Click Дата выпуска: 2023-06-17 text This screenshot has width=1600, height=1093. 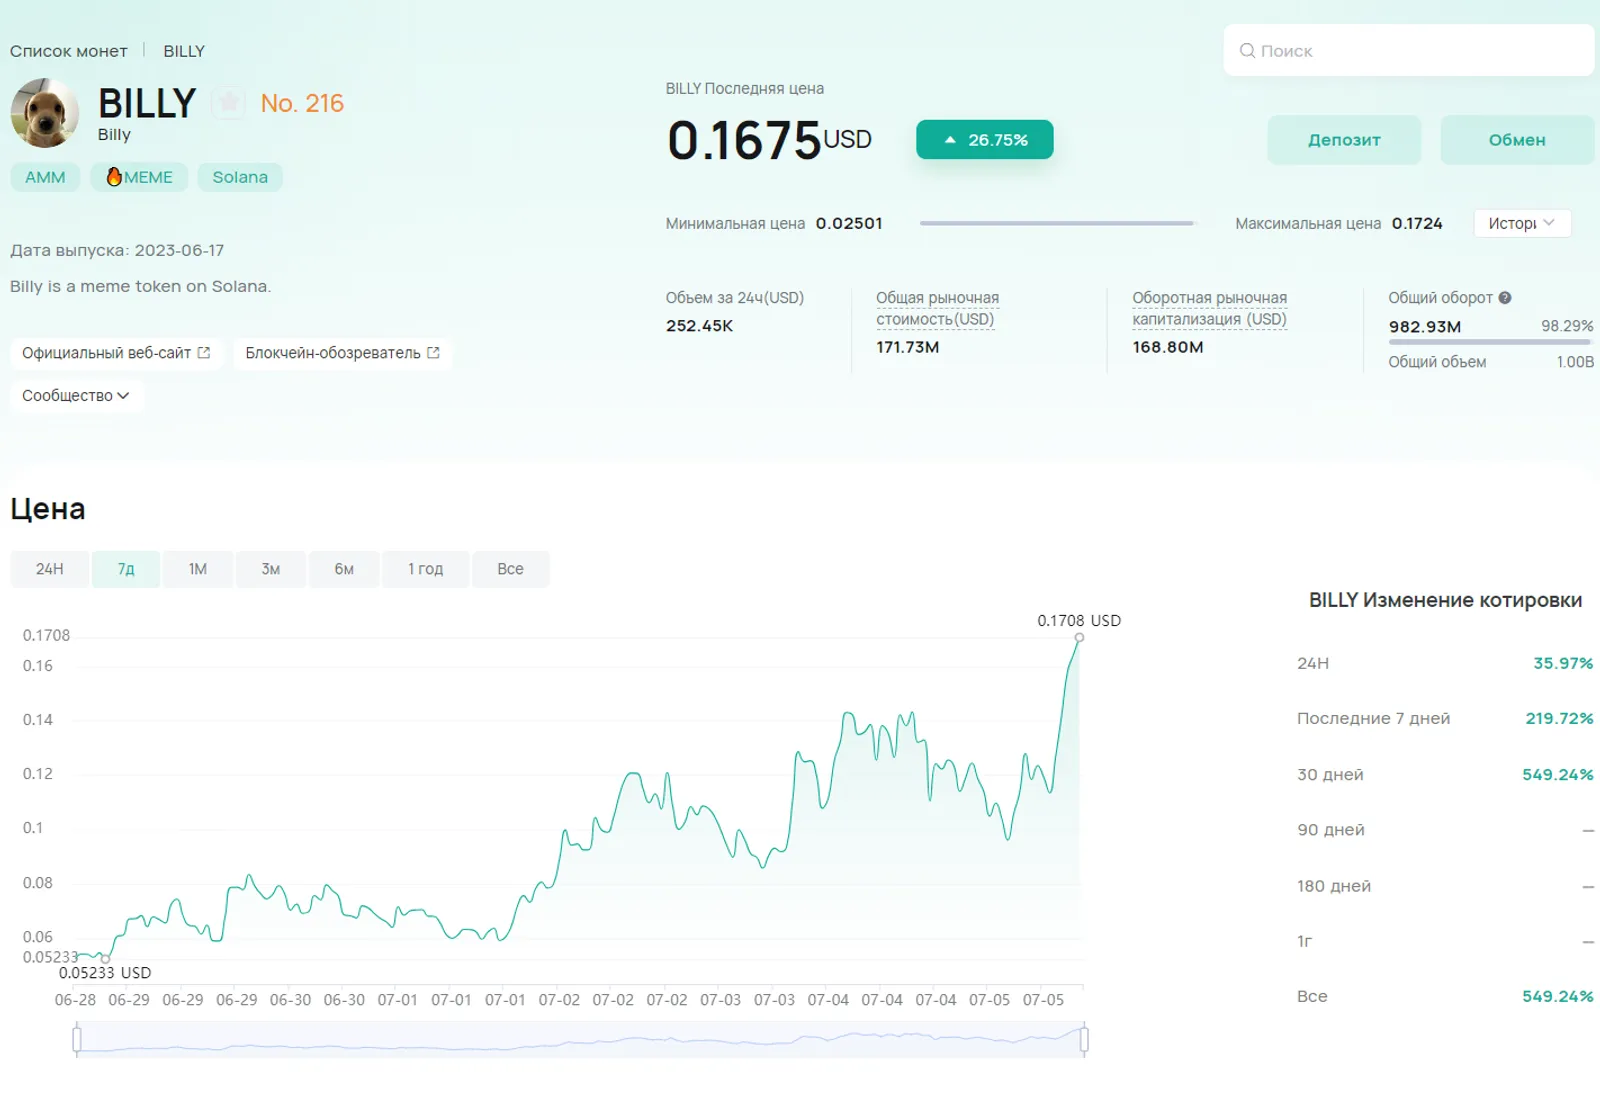pyautogui.click(x=117, y=250)
